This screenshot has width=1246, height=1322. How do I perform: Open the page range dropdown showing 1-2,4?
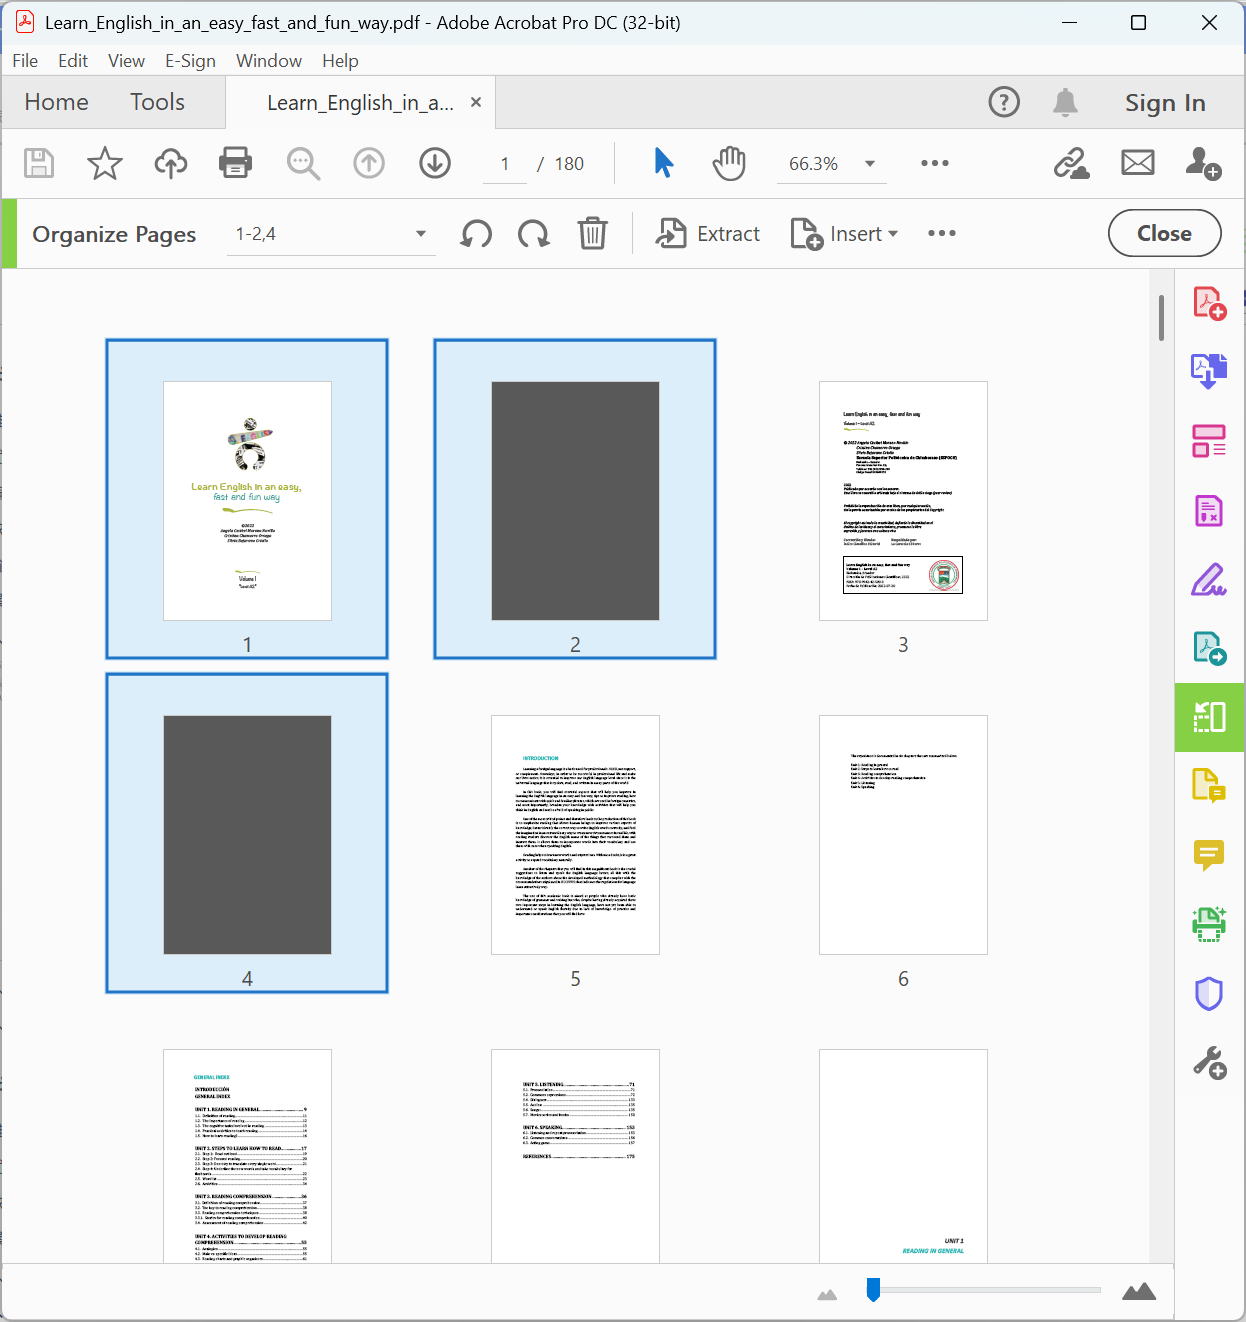click(421, 233)
